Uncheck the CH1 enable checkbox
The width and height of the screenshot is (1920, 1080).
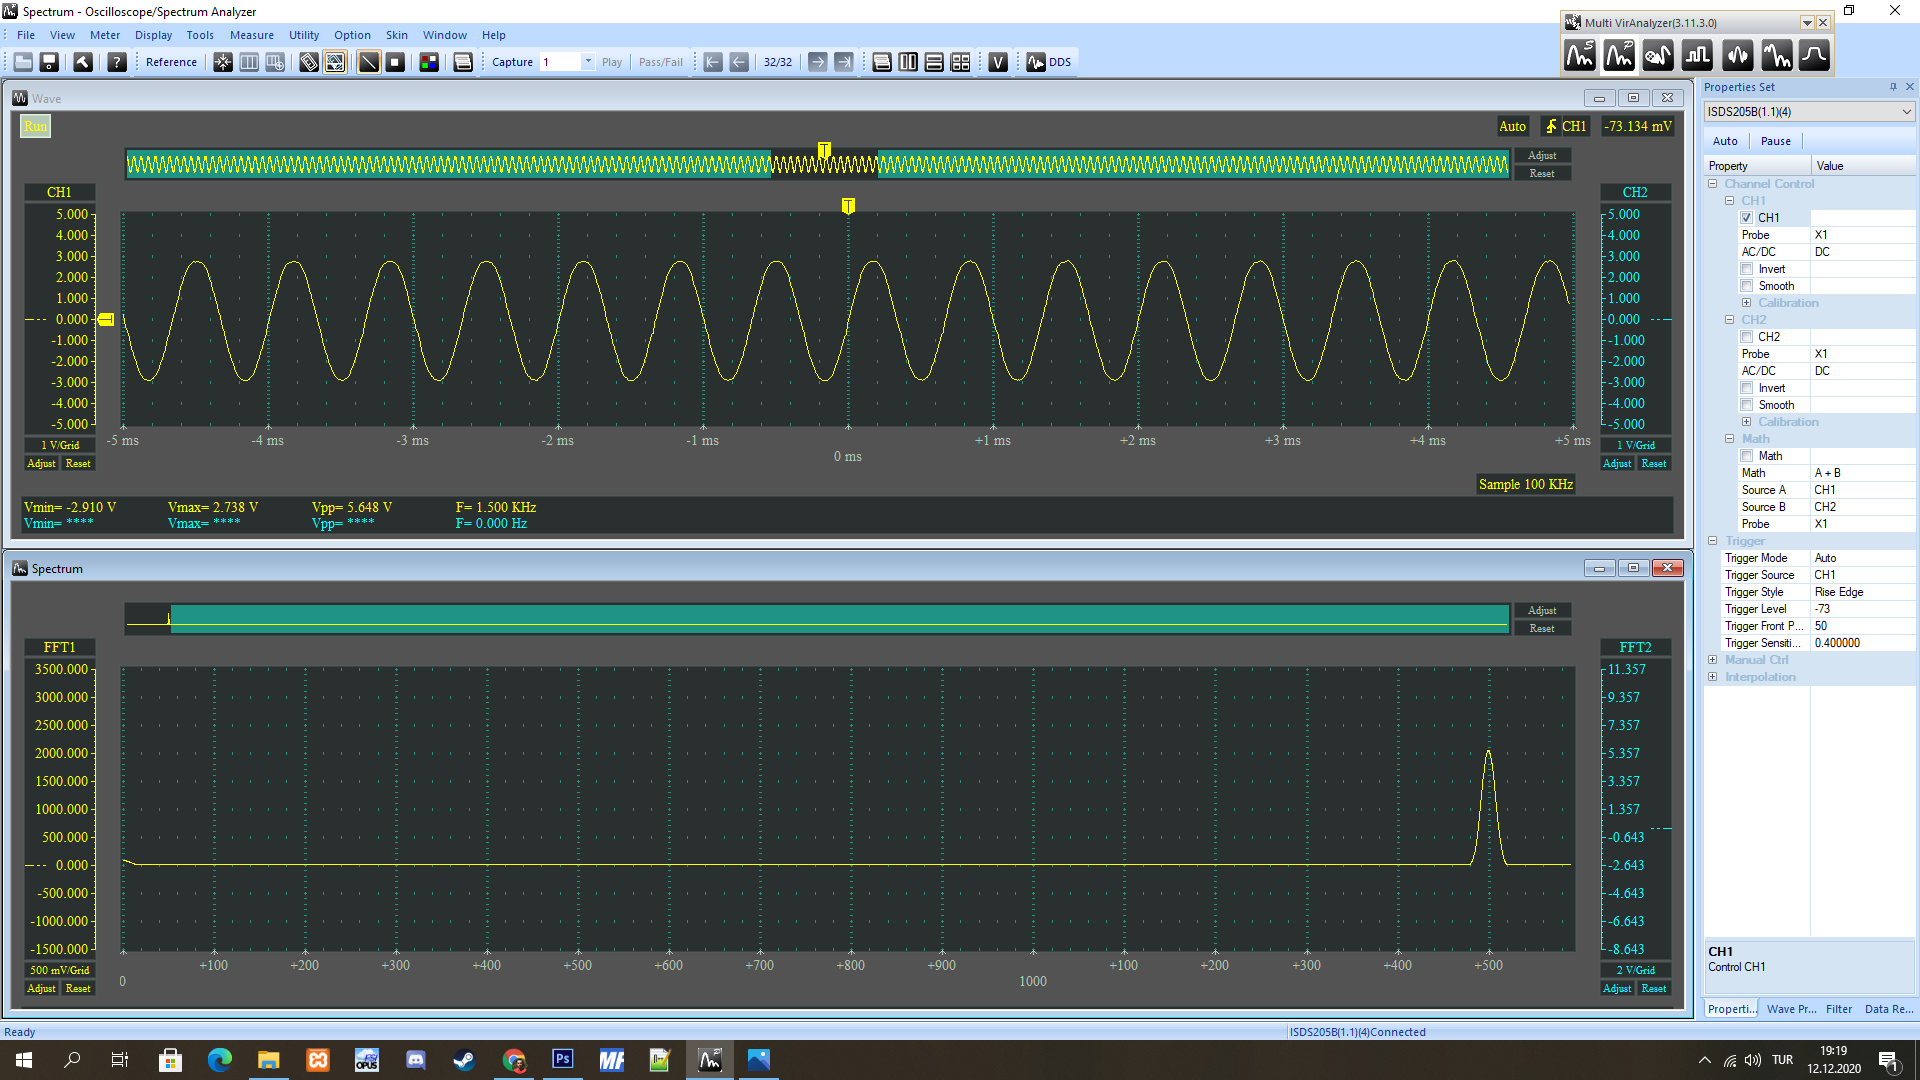[x=1747, y=218]
